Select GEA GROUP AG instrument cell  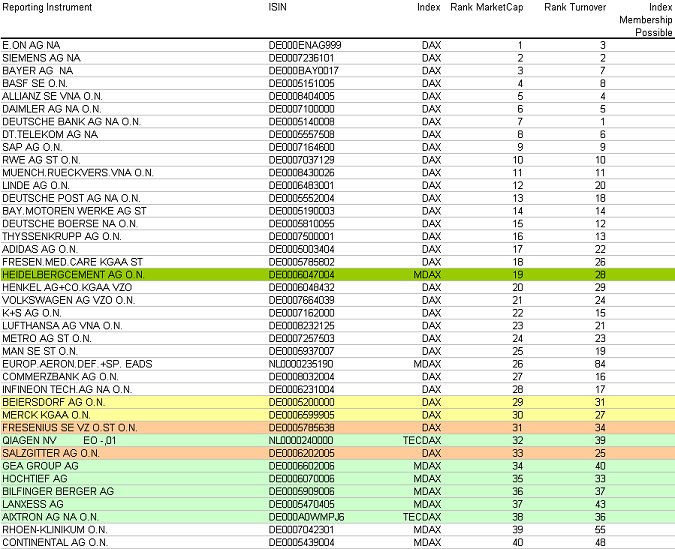click(40, 466)
